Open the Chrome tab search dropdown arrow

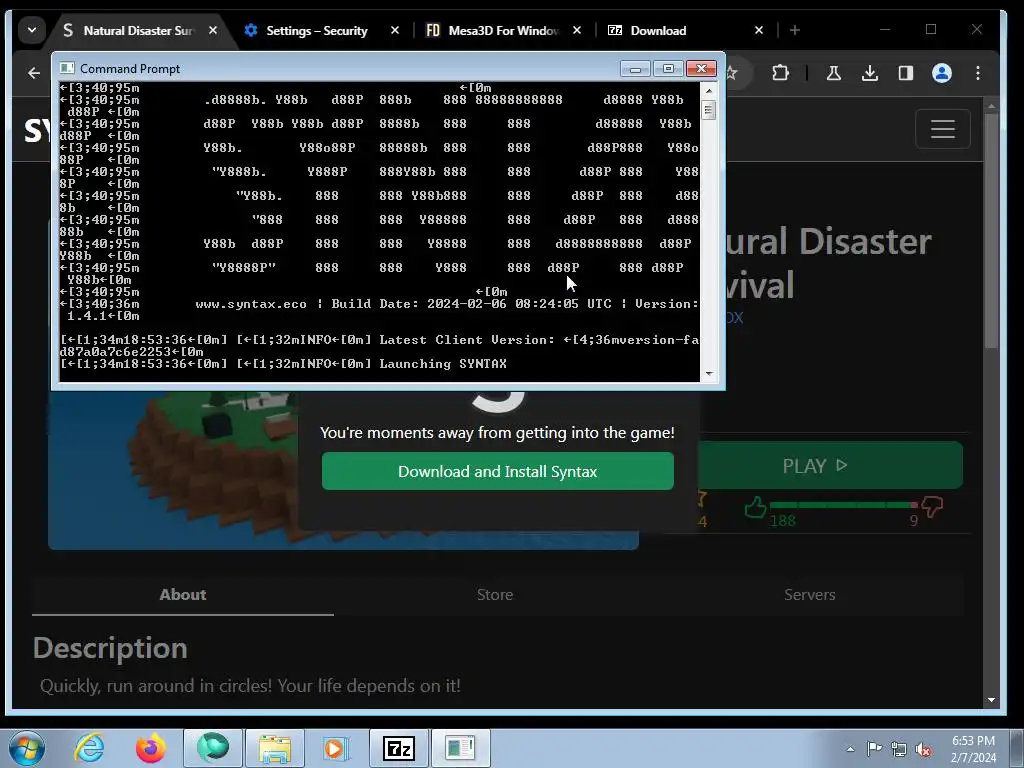tap(31, 30)
